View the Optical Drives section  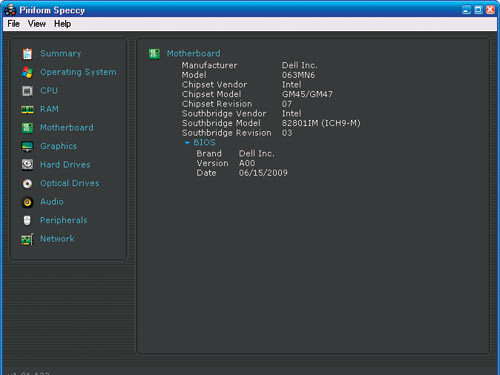tap(70, 183)
